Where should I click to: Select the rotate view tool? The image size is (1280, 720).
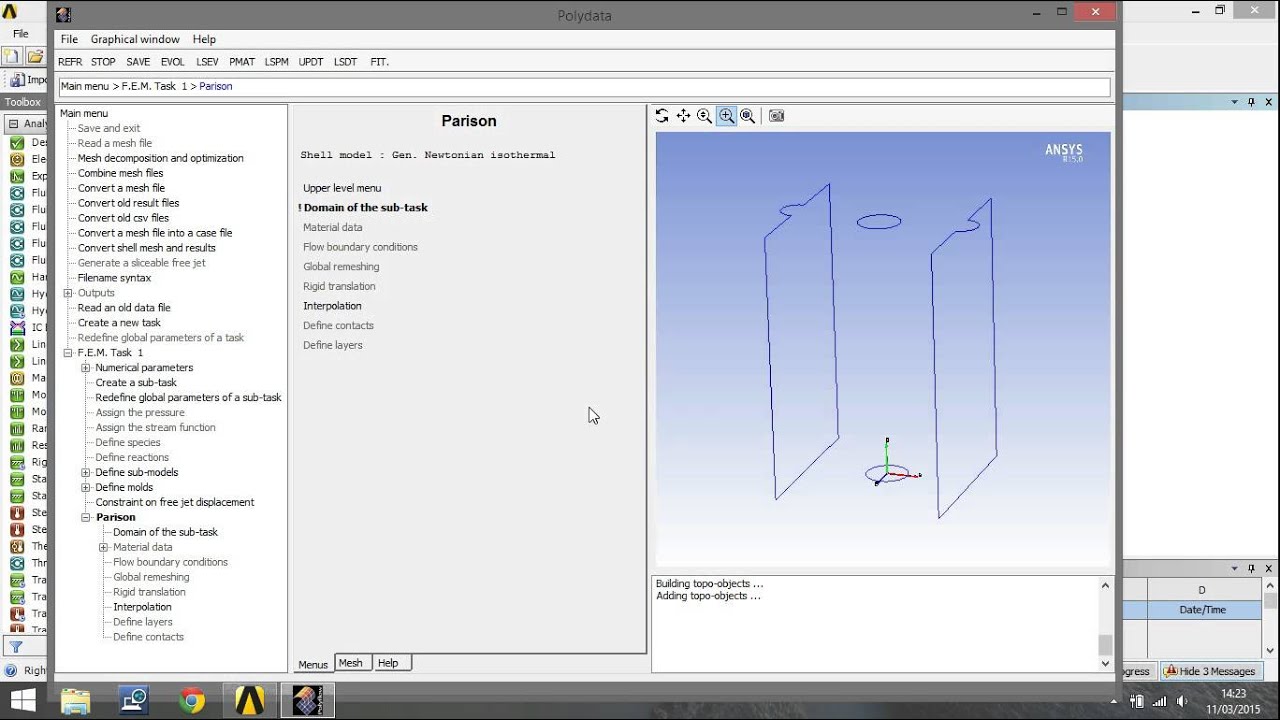(x=662, y=116)
